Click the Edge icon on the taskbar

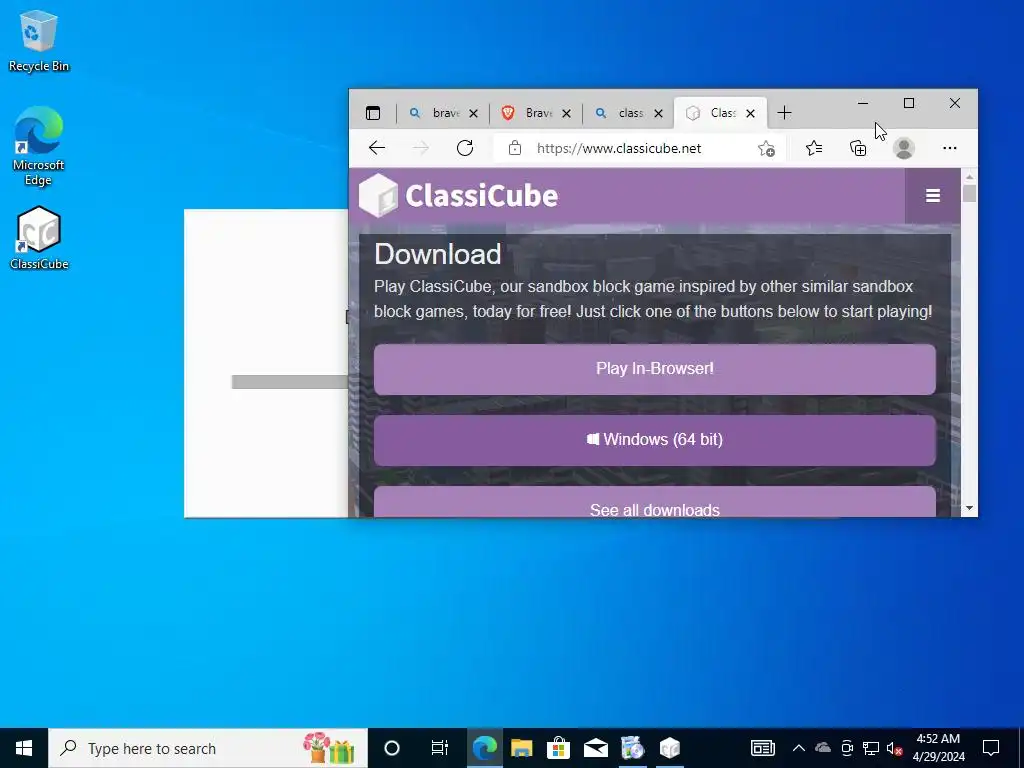click(x=485, y=748)
